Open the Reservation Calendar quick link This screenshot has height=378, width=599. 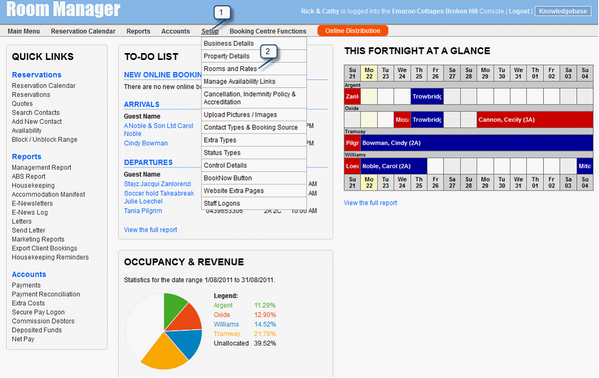44,86
